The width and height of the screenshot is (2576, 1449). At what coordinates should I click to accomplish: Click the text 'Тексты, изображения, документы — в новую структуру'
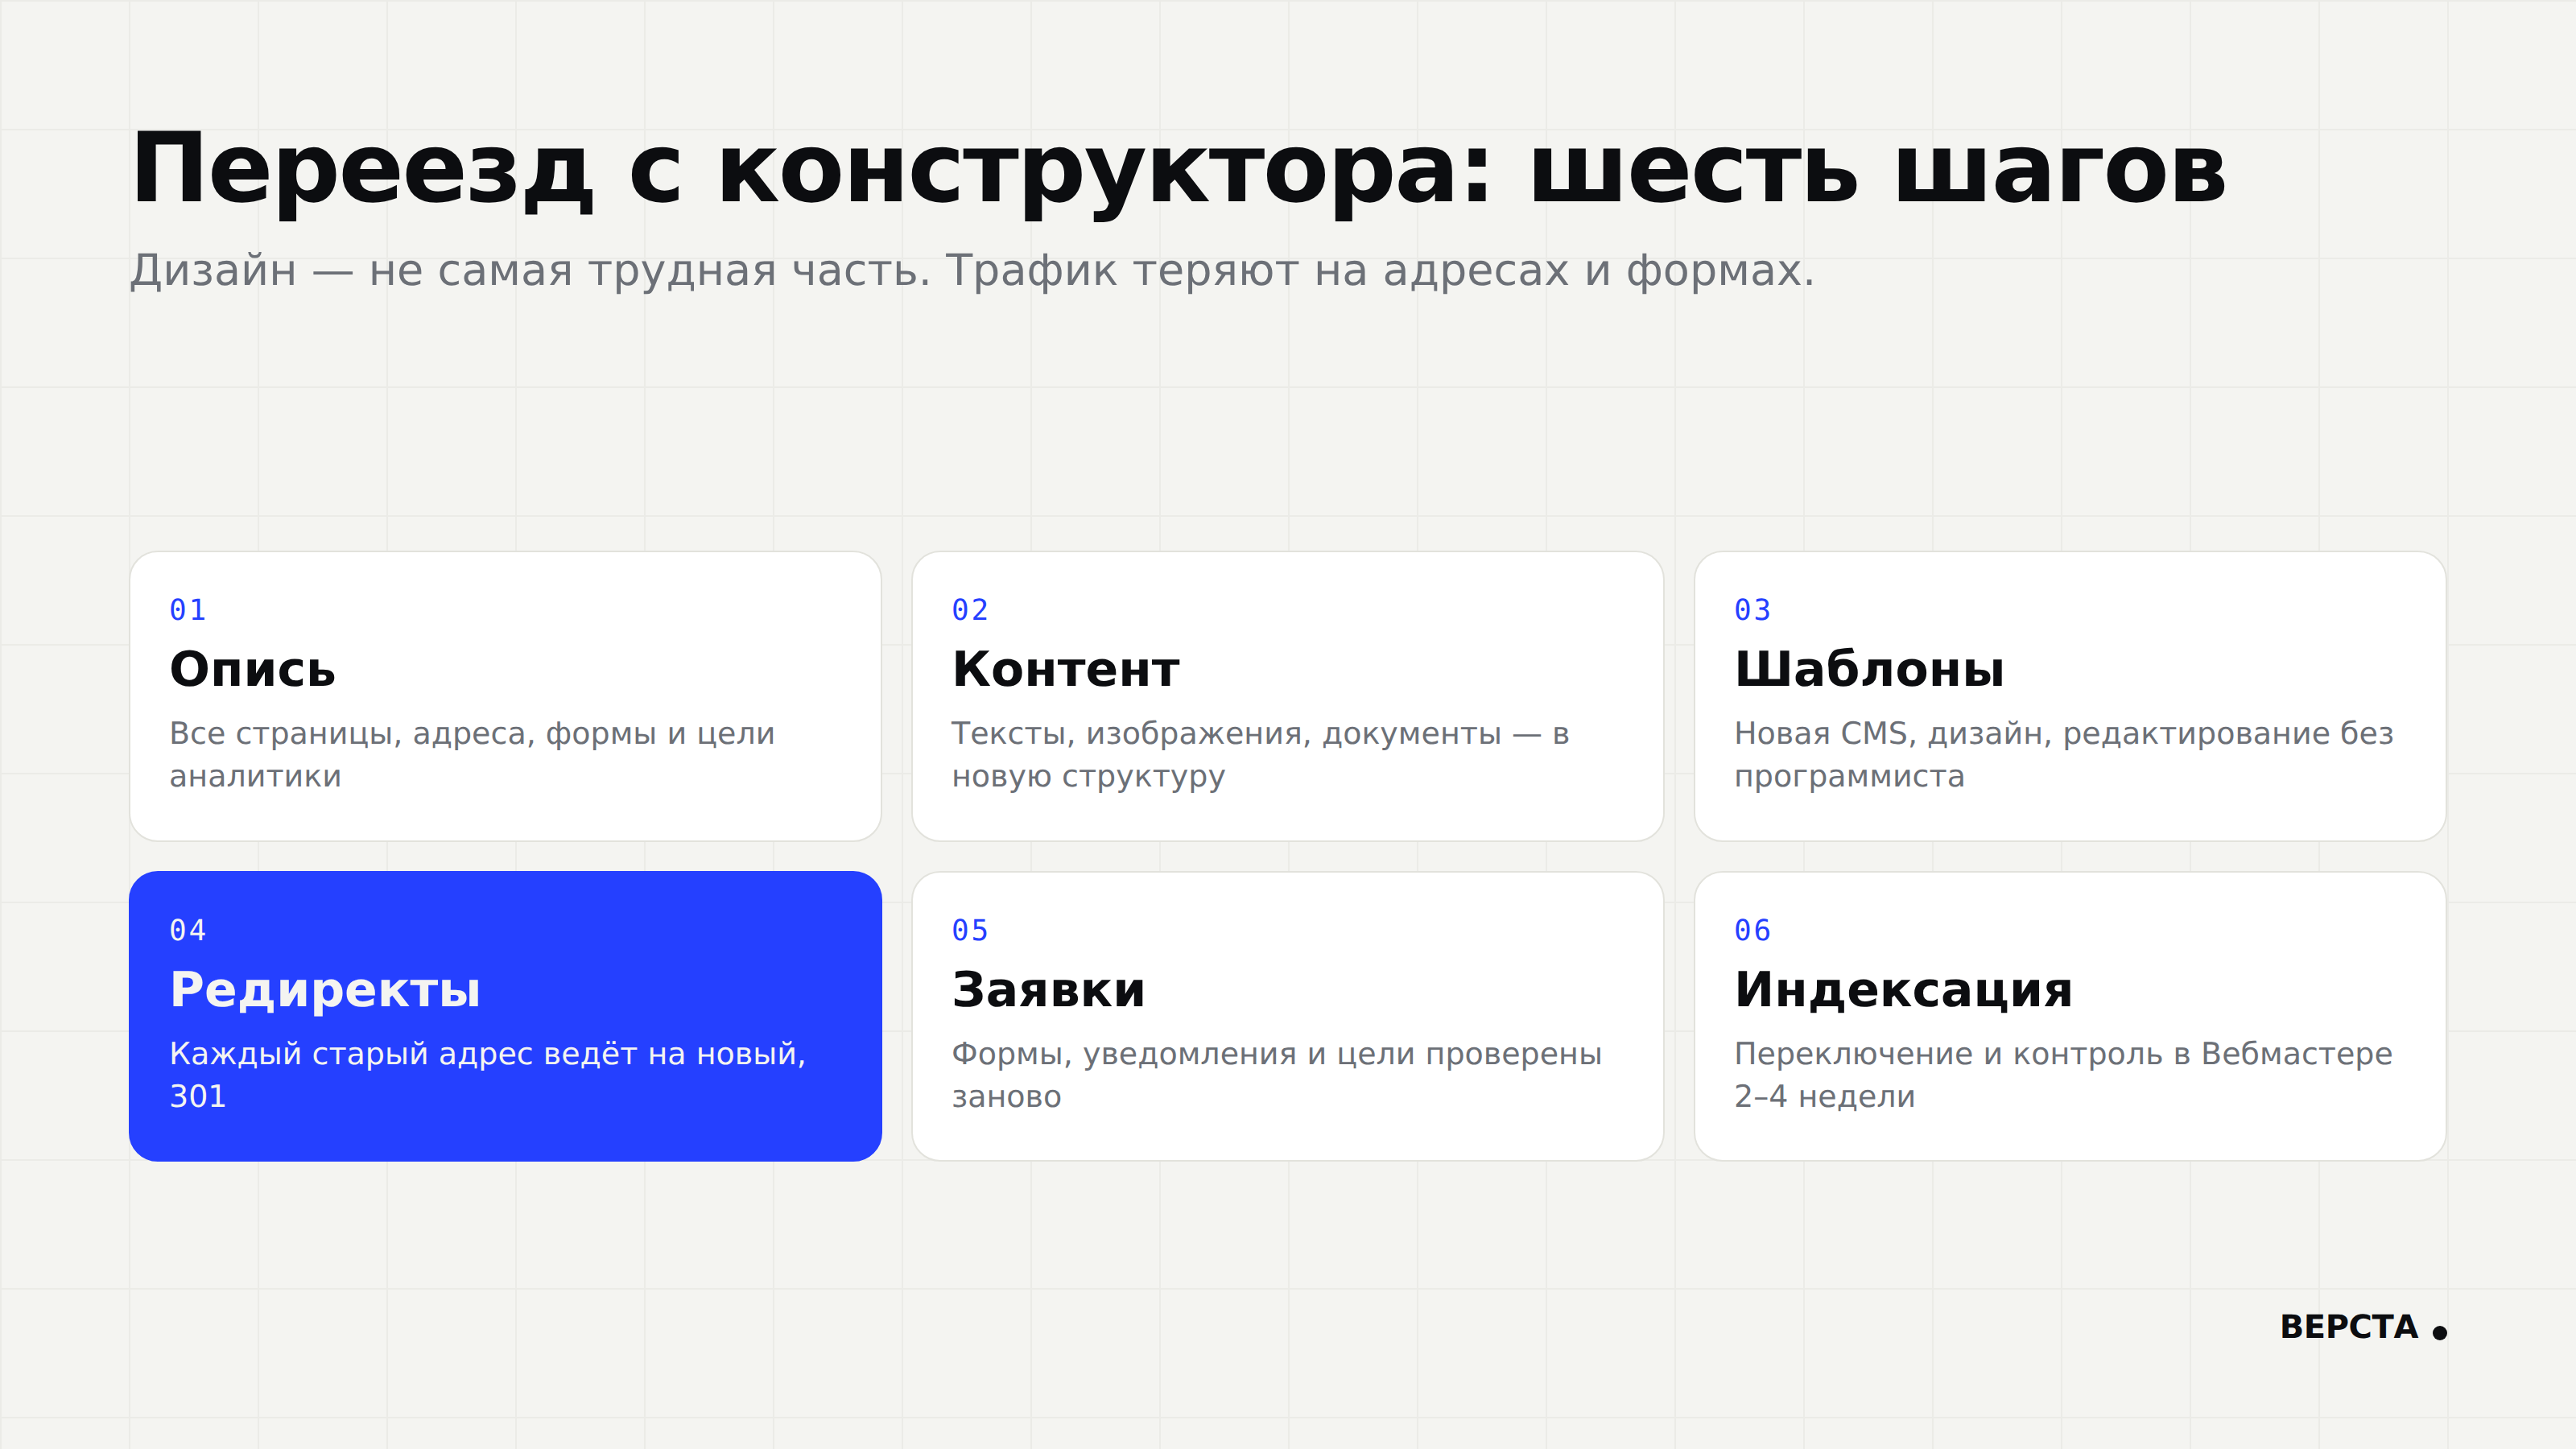[x=1260, y=754]
